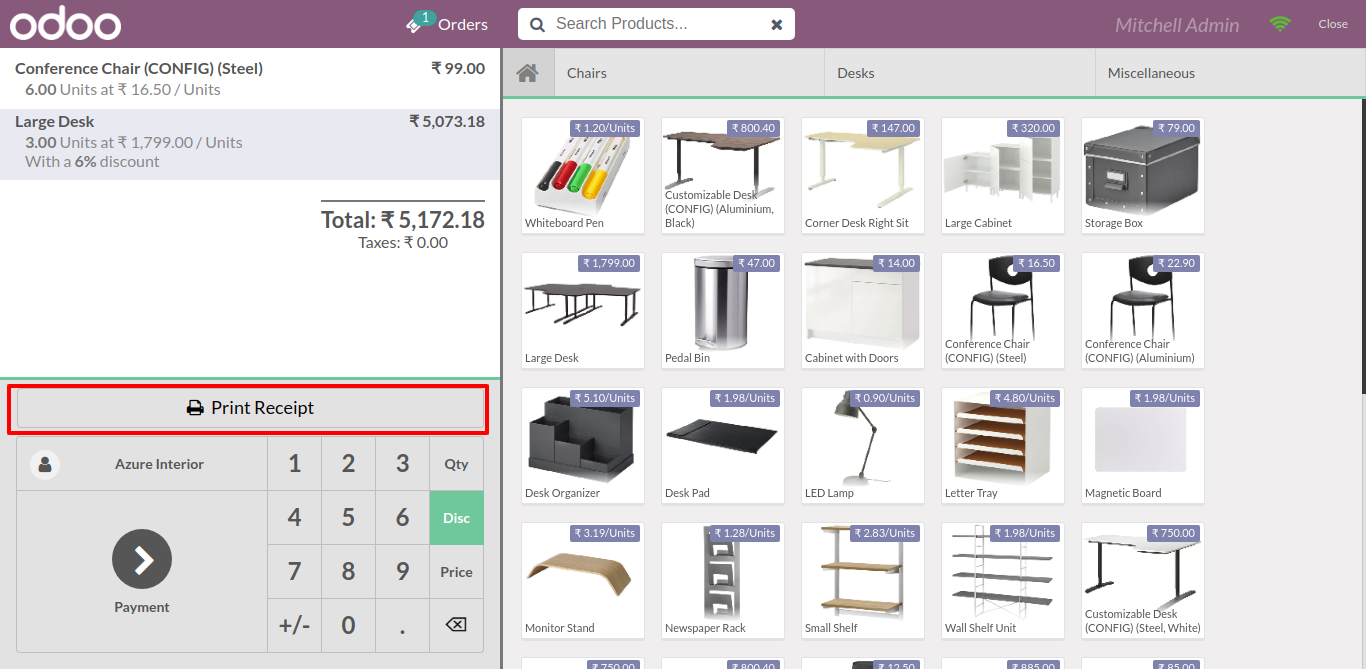
Task: Select Customizable Desk (Steel, White) product
Action: click(x=1143, y=581)
